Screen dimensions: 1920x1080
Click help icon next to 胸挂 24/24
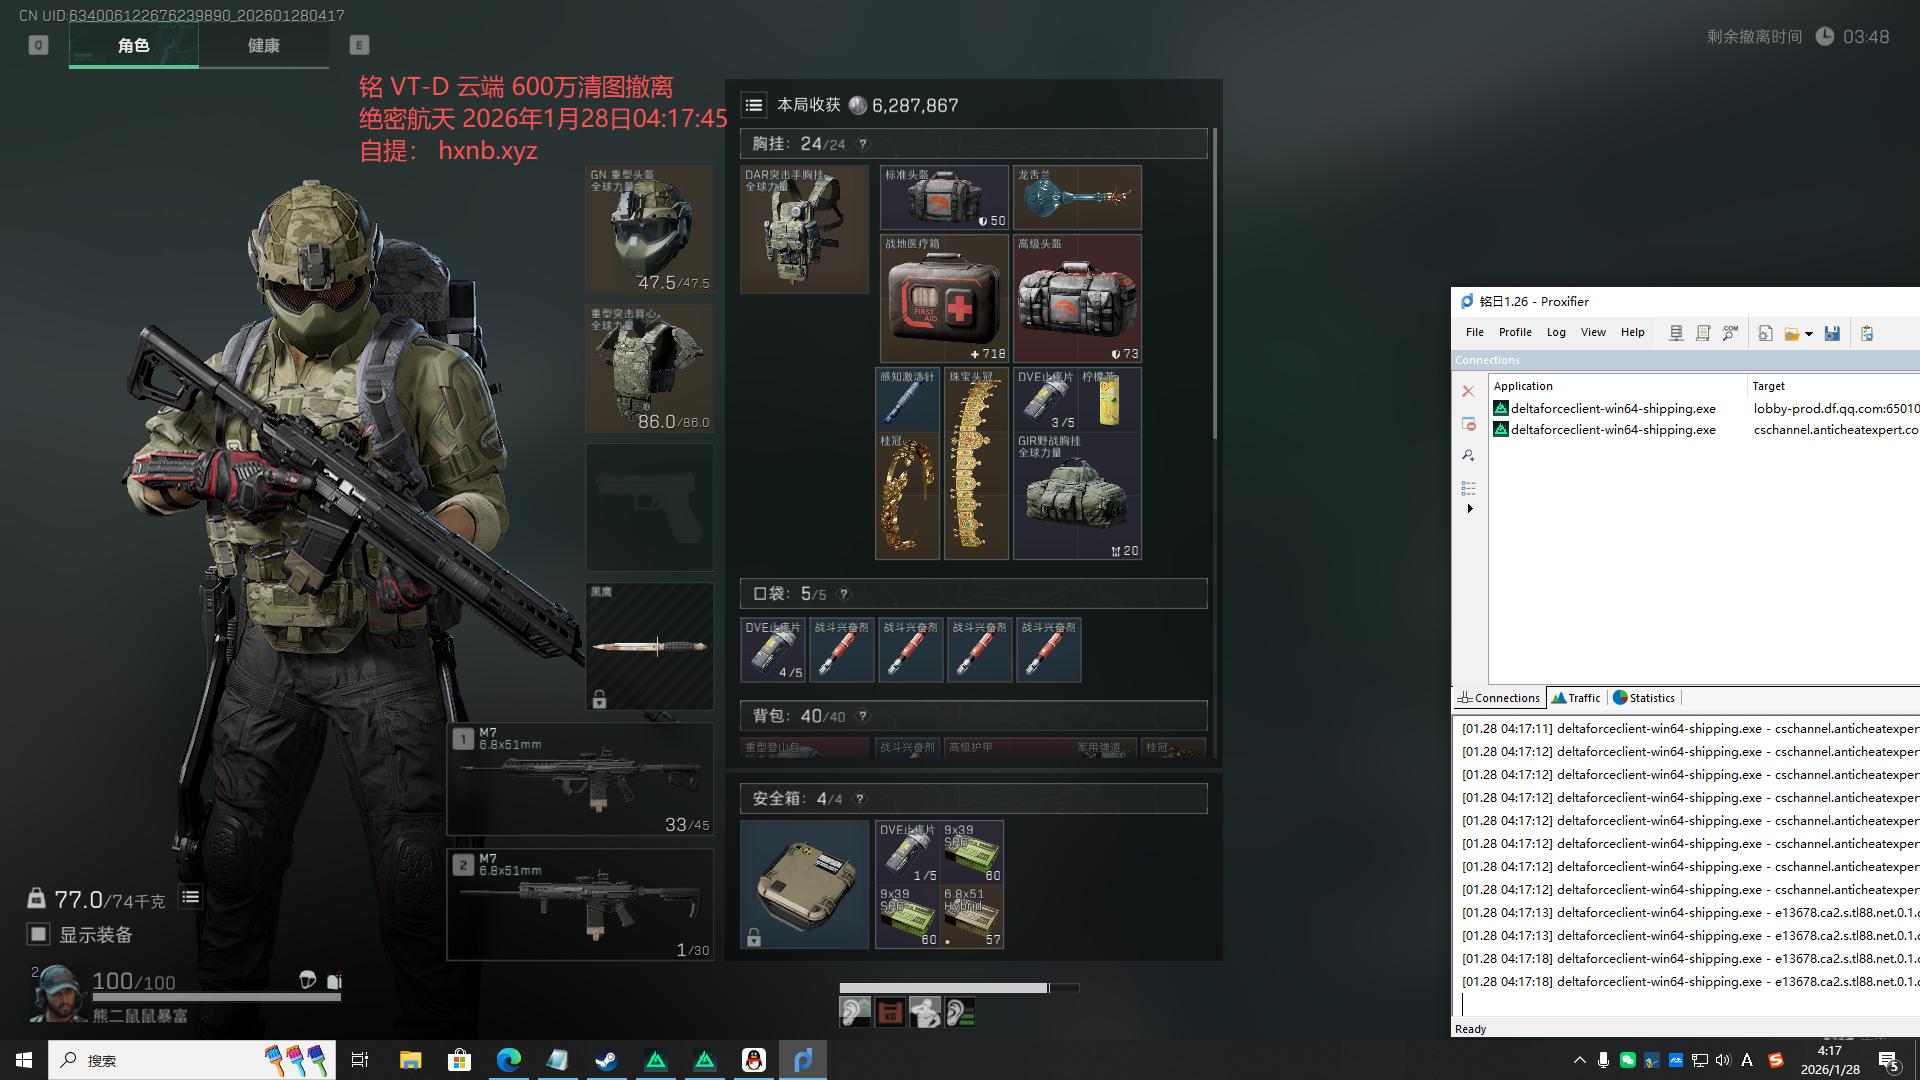tap(863, 144)
